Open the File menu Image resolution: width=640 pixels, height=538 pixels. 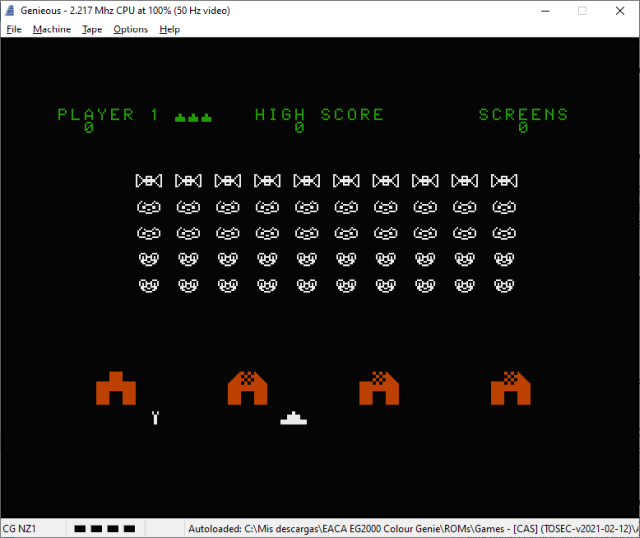pos(14,29)
